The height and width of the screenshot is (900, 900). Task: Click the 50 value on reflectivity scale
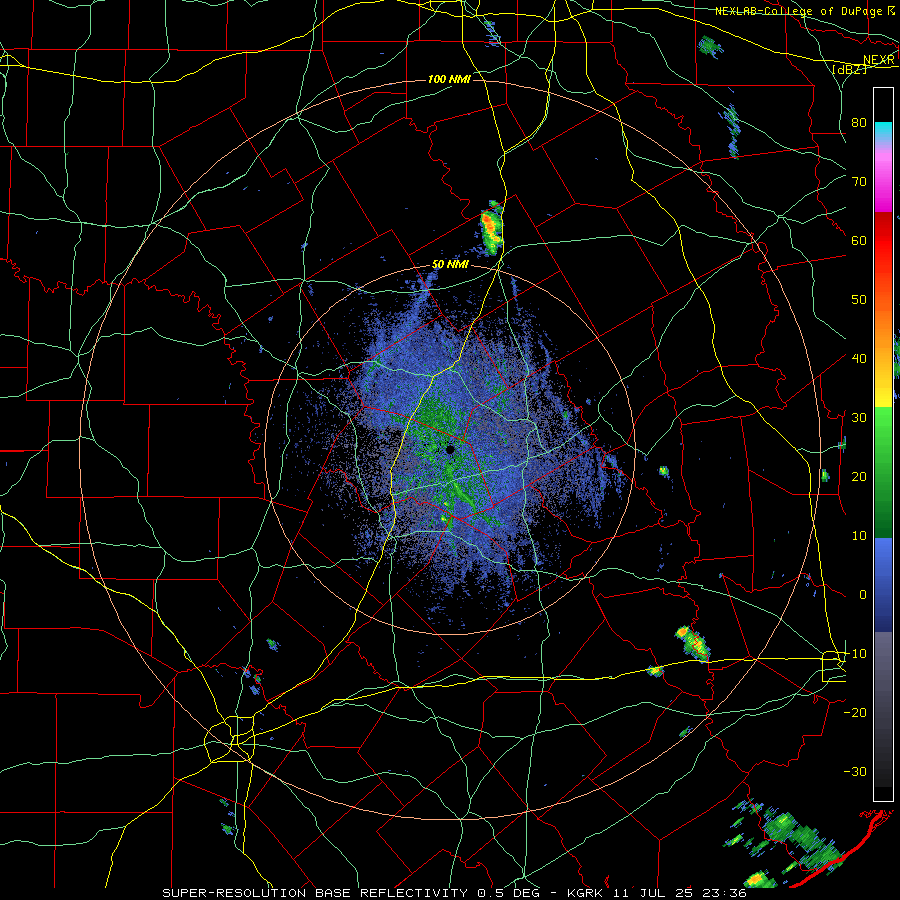click(x=859, y=300)
